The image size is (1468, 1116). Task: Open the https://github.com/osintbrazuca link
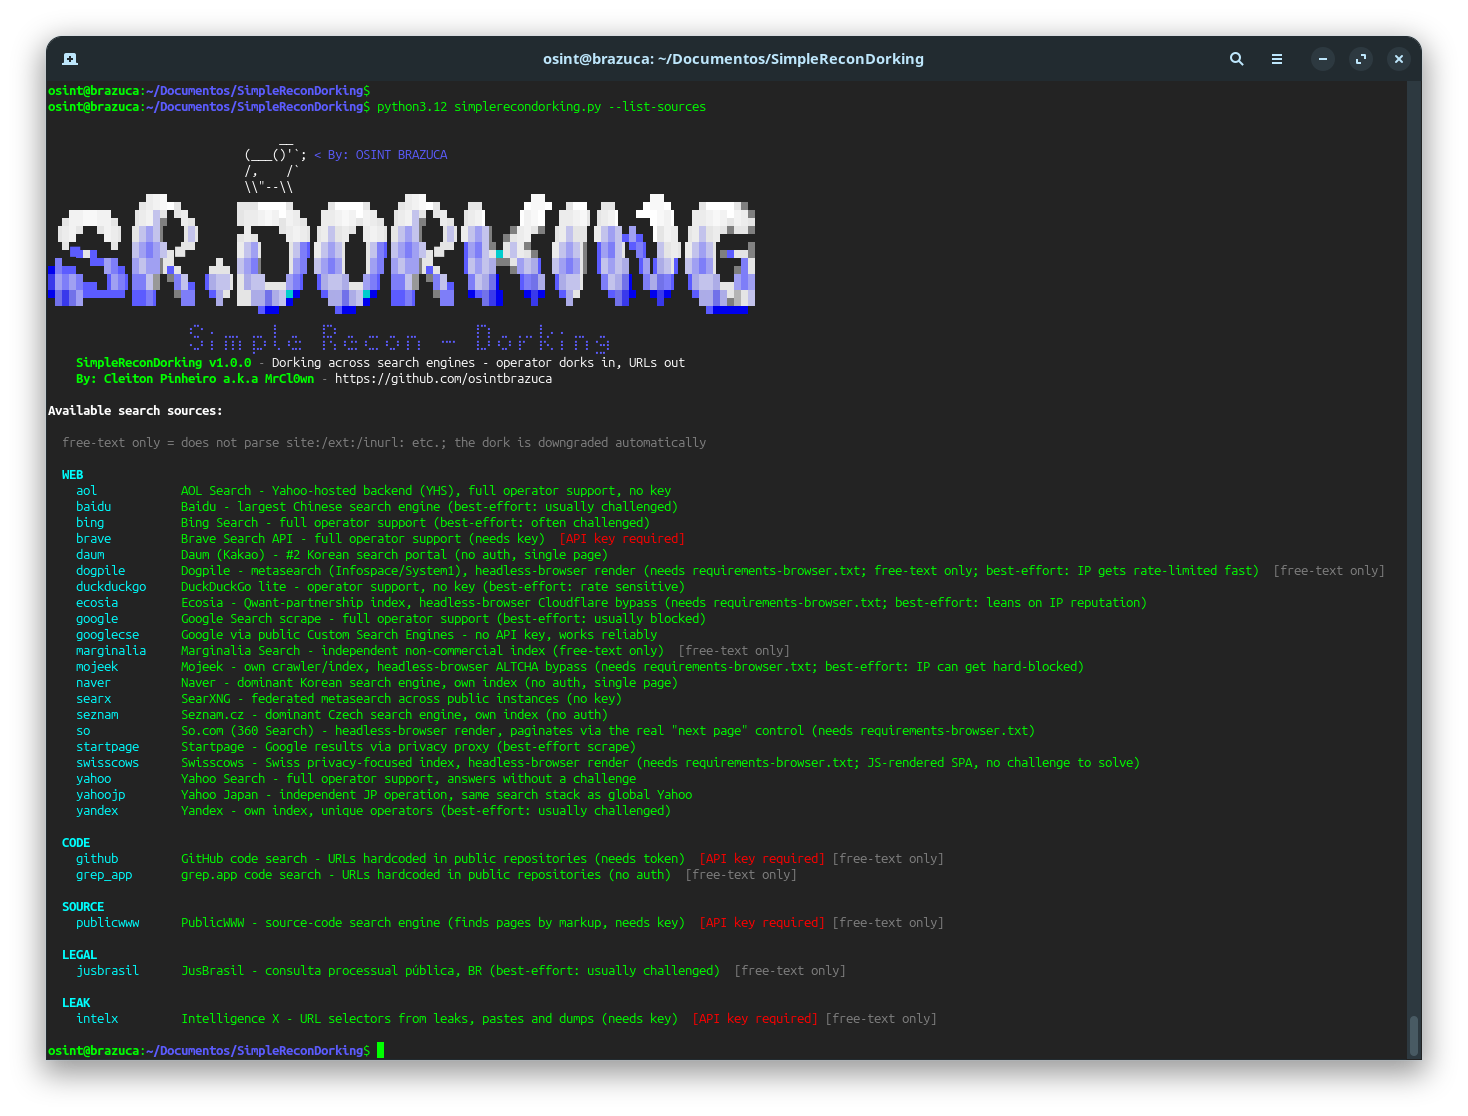click(x=443, y=379)
